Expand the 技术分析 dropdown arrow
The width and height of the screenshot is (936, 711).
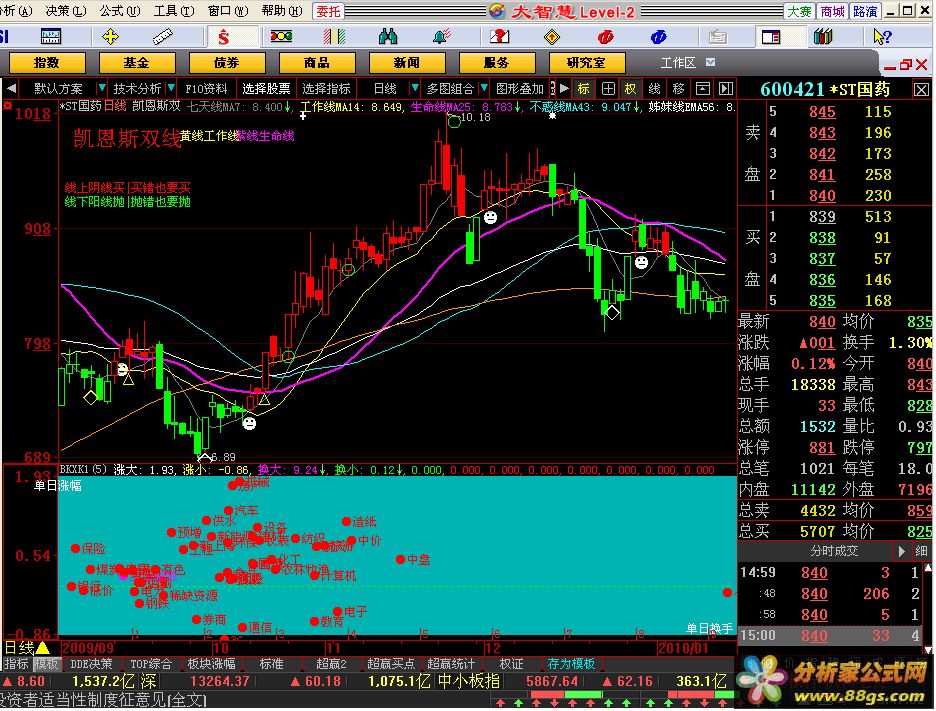tap(171, 88)
